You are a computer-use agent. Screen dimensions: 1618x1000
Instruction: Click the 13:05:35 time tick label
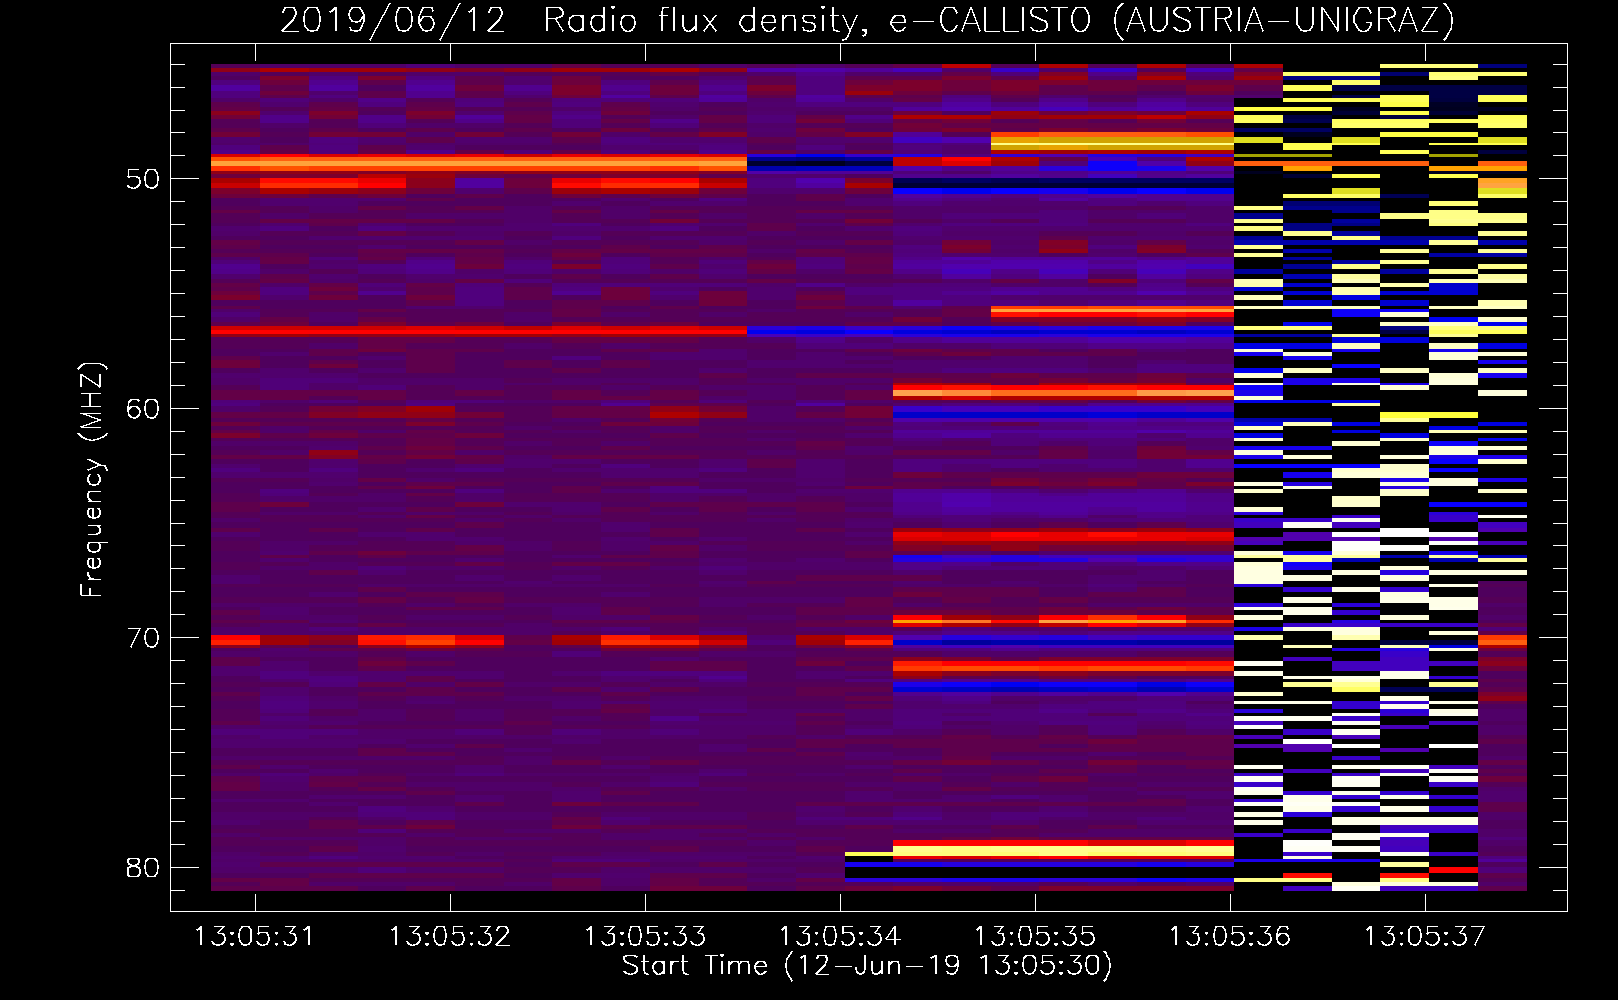(1034, 937)
